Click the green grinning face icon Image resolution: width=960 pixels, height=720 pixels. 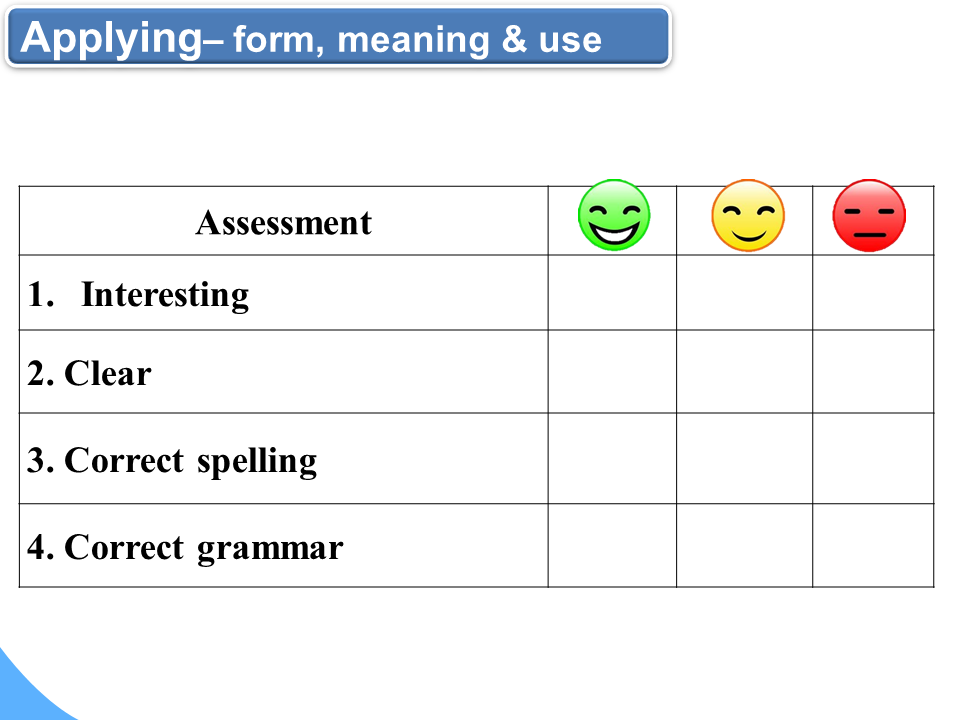[614, 215]
